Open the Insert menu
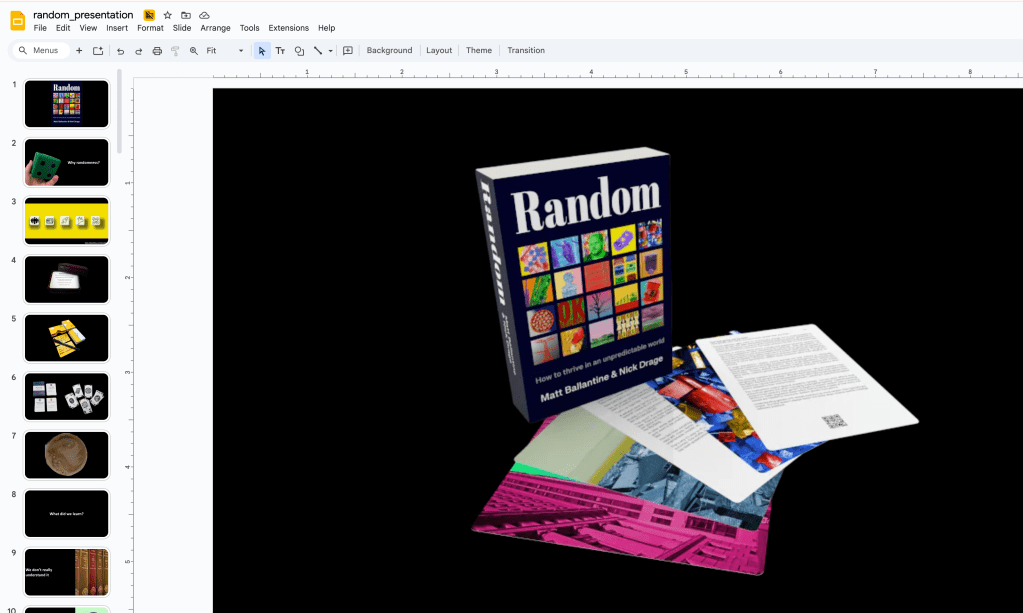 [117, 28]
